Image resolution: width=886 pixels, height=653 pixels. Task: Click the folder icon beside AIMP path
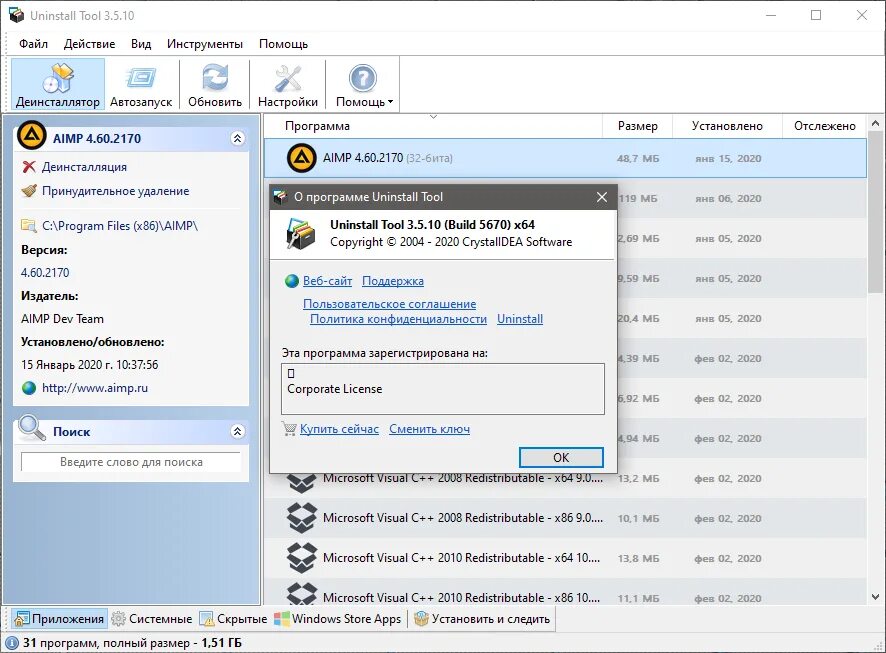click(x=29, y=225)
